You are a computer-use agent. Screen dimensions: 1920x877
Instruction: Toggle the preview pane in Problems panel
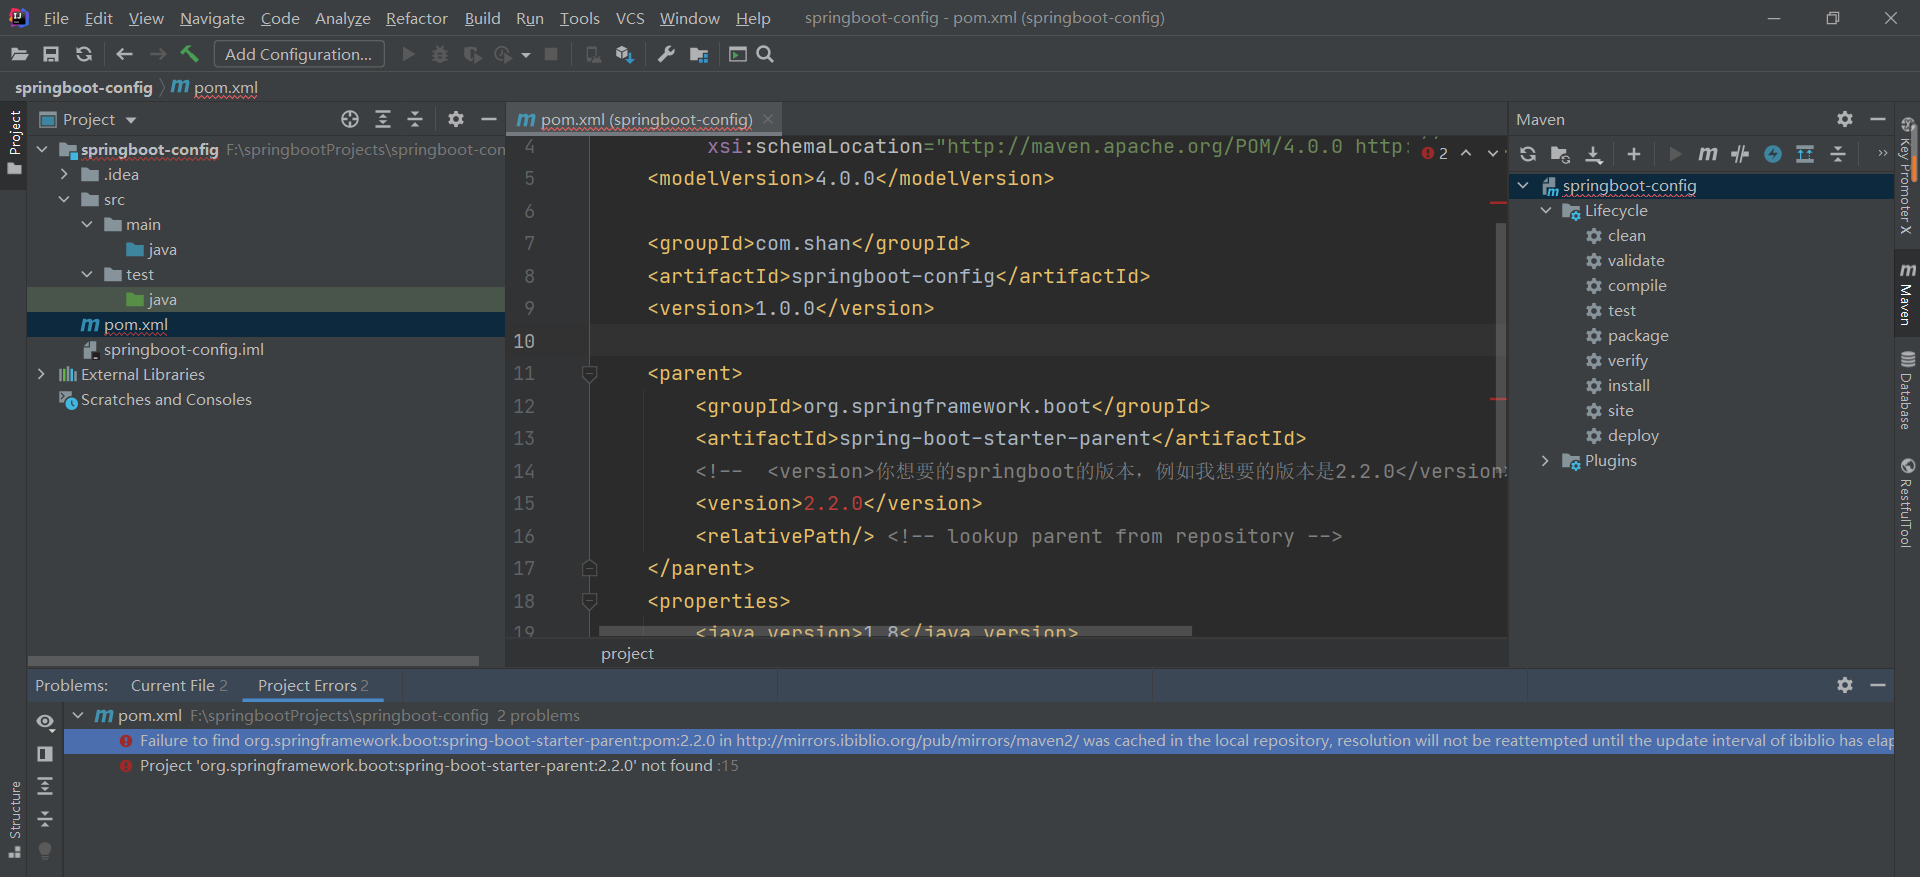tap(45, 754)
